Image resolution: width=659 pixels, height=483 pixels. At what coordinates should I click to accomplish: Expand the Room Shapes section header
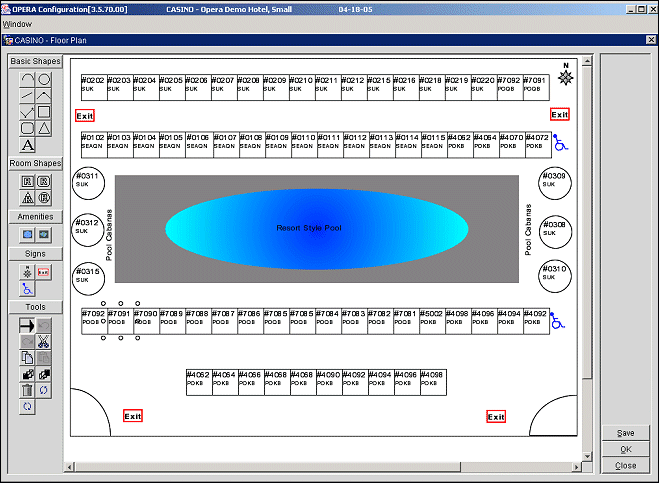pyautogui.click(x=36, y=163)
